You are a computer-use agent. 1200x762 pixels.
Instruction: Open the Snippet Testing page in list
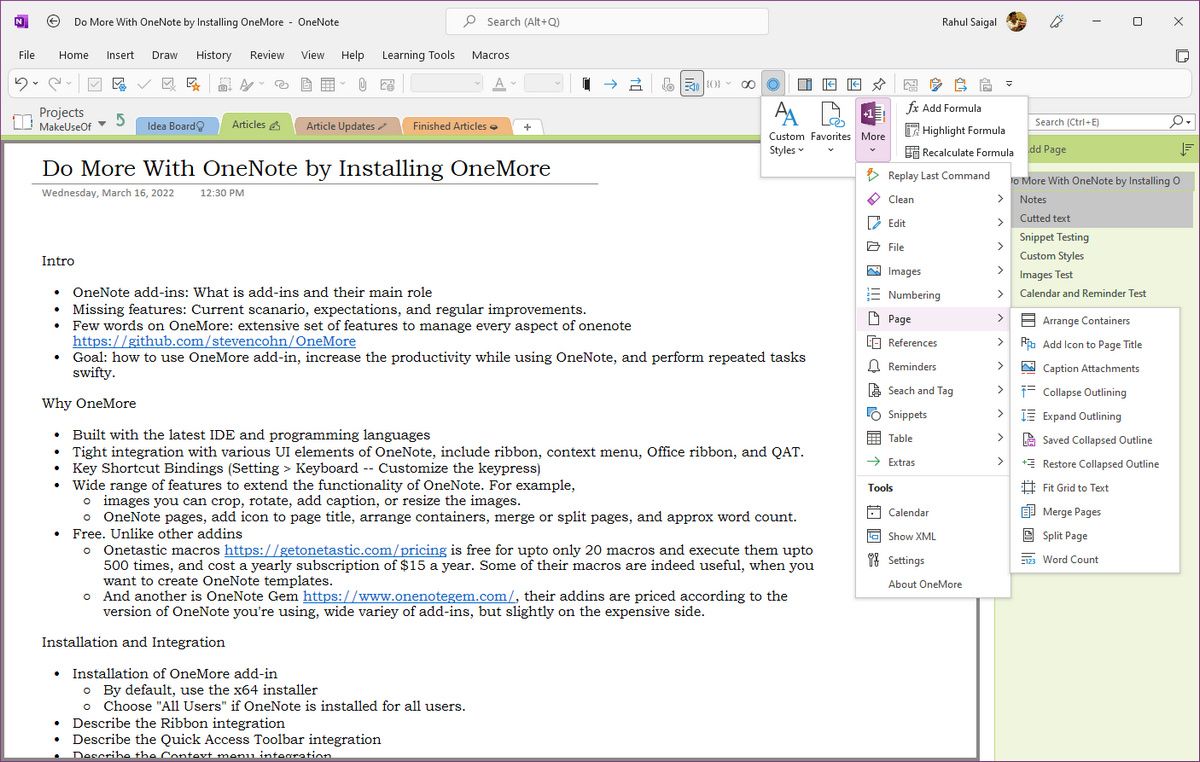click(x=1054, y=237)
